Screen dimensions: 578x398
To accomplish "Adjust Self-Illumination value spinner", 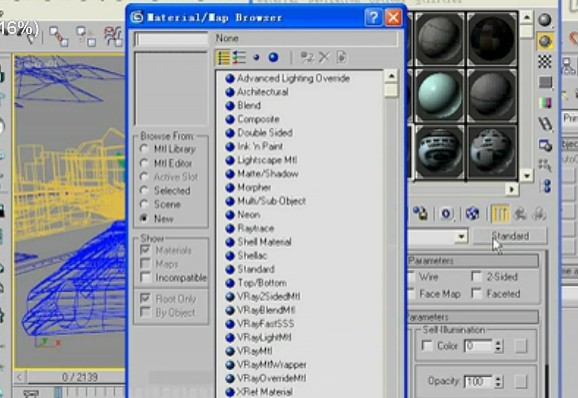I will coord(498,346).
